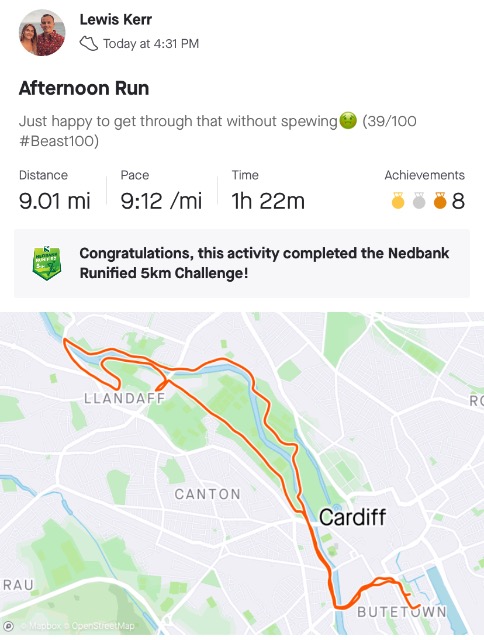This screenshot has width=484, height=640.
Task: Open the OpenStreetMap attribution link
Action: click(x=103, y=626)
